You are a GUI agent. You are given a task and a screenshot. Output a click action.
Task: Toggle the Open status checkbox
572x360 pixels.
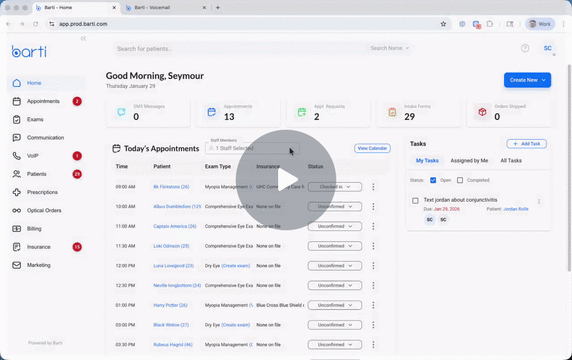(433, 180)
